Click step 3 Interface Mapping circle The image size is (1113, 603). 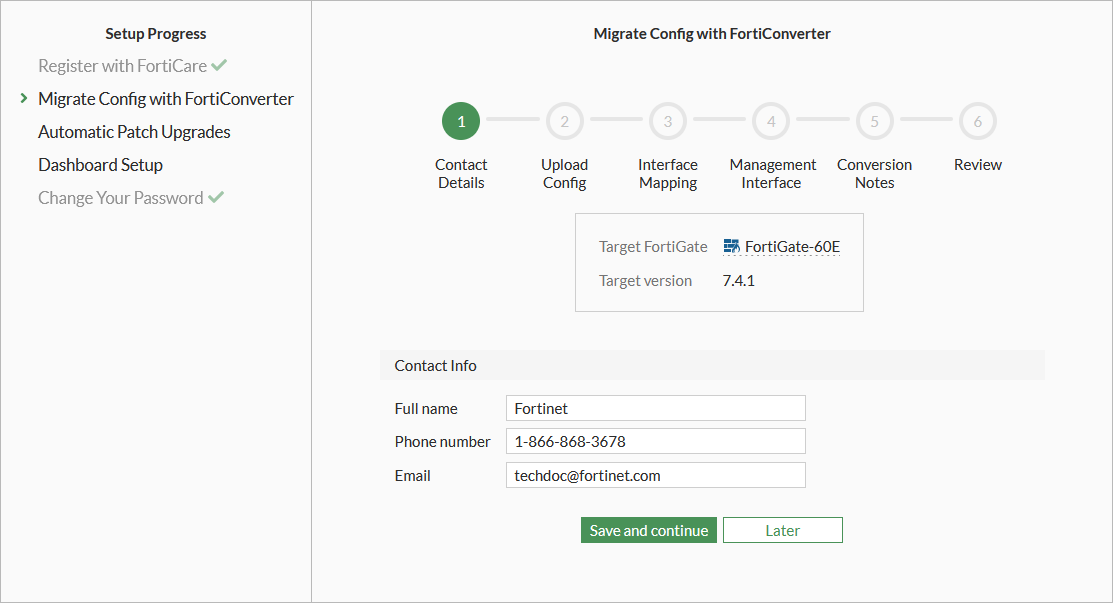(668, 122)
